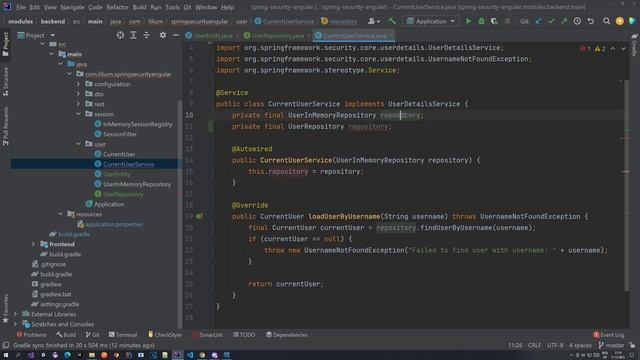Open the Structure side panel

coord(5,82)
